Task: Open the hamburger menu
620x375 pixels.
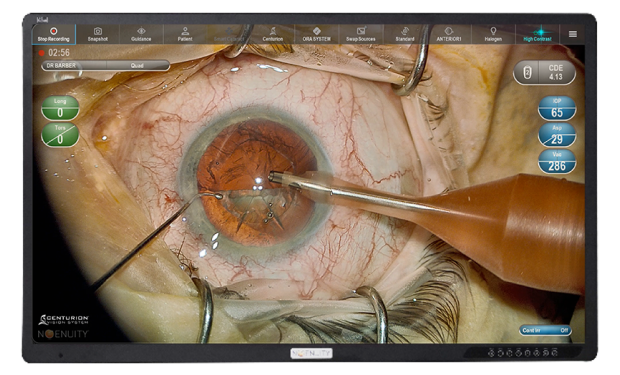Action: tap(573, 34)
